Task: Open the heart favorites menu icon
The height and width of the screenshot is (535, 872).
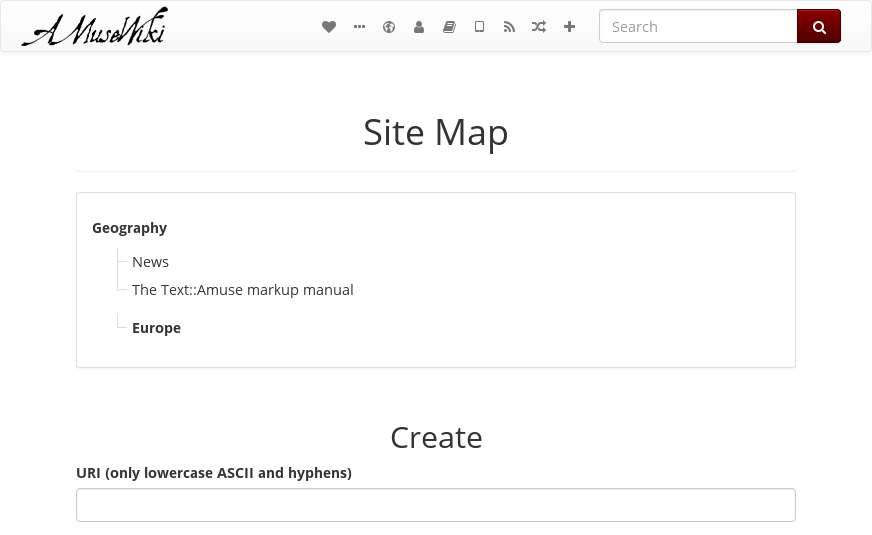Action: click(x=329, y=27)
